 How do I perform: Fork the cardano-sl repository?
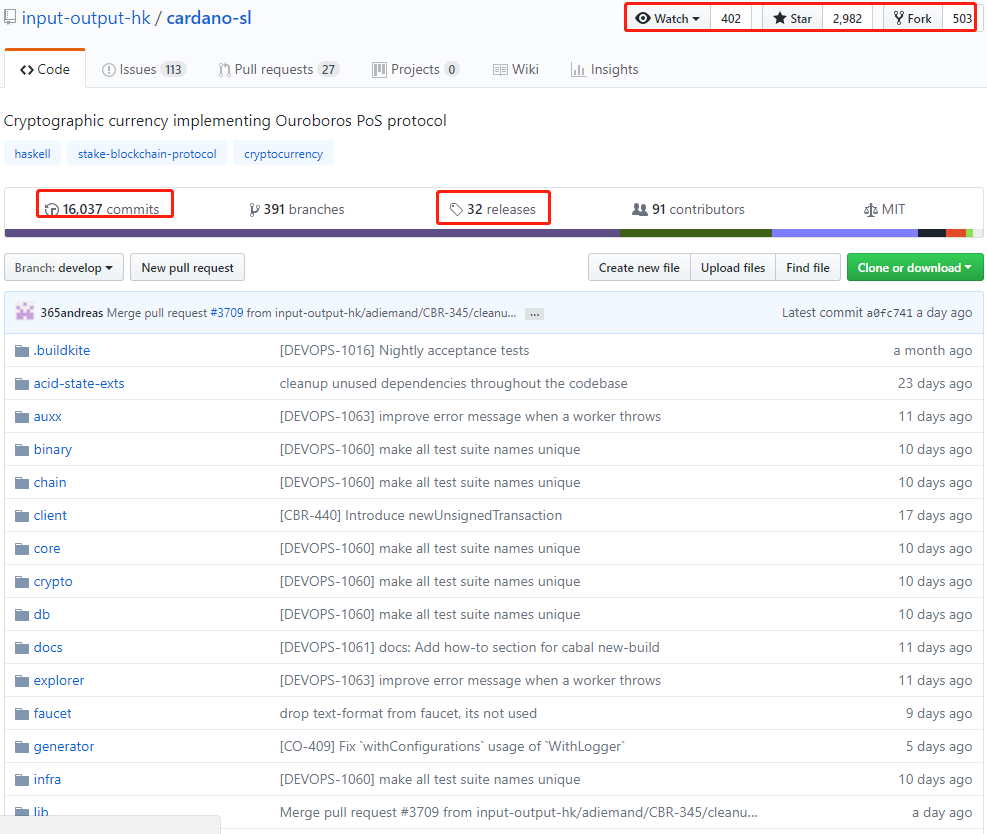(x=913, y=18)
